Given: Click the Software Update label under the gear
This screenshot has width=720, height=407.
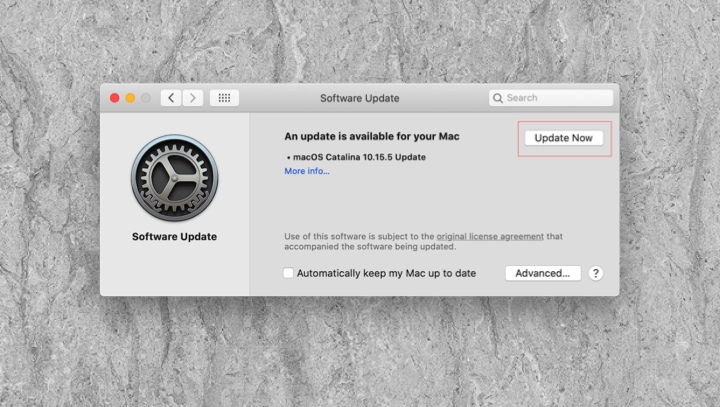Looking at the screenshot, I should coord(174,237).
